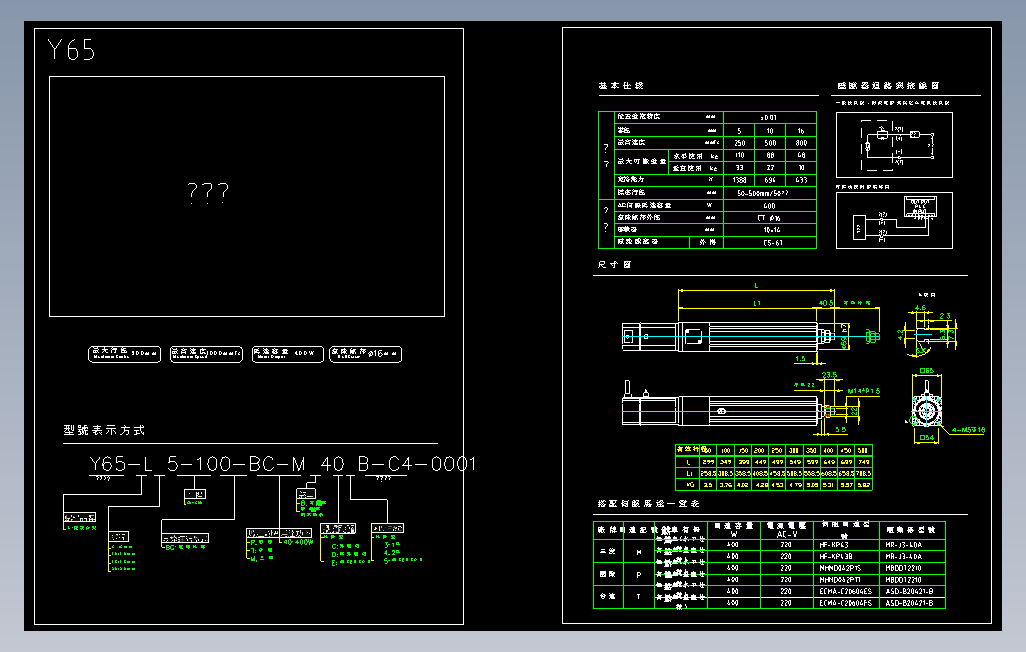The image size is (1026, 652).
Task: Select the HF-KP43 motor model cell
Action: [x=834, y=545]
